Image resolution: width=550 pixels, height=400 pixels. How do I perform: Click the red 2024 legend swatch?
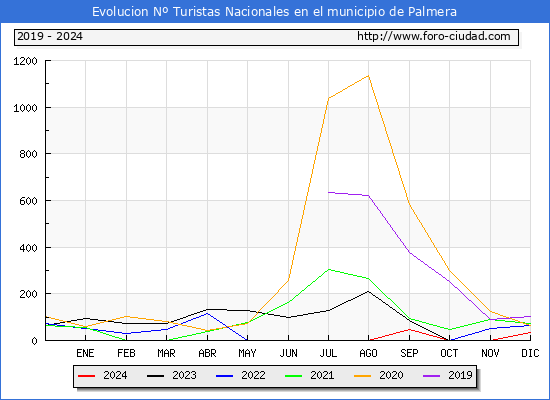[86, 376]
